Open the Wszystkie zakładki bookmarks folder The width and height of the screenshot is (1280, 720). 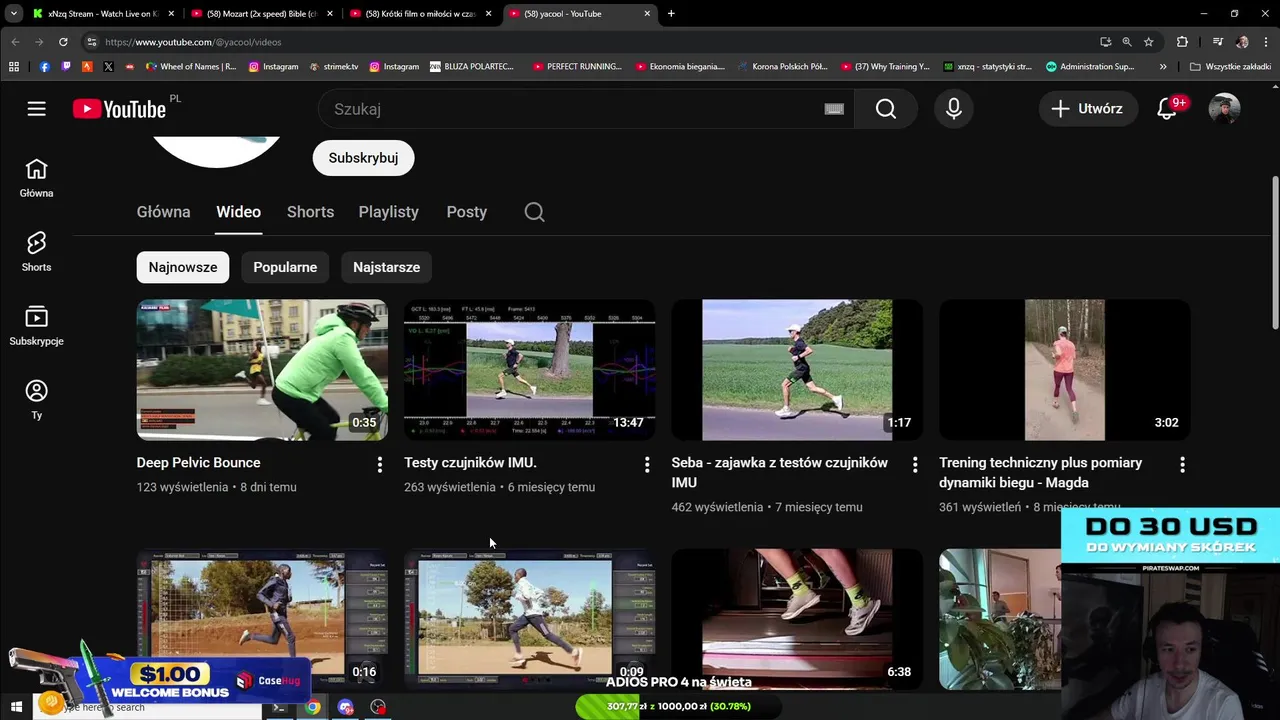click(x=1230, y=67)
